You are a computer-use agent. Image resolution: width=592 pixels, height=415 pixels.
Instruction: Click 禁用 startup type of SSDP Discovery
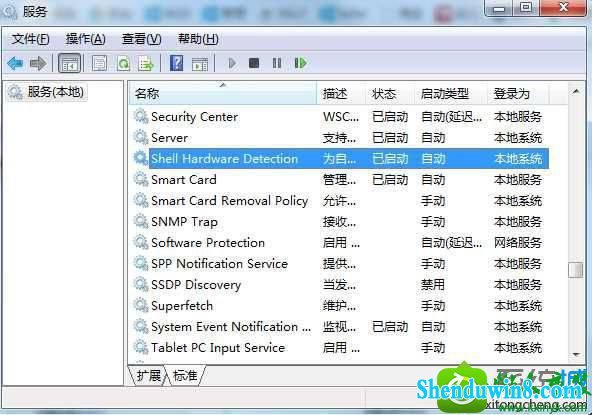click(433, 284)
